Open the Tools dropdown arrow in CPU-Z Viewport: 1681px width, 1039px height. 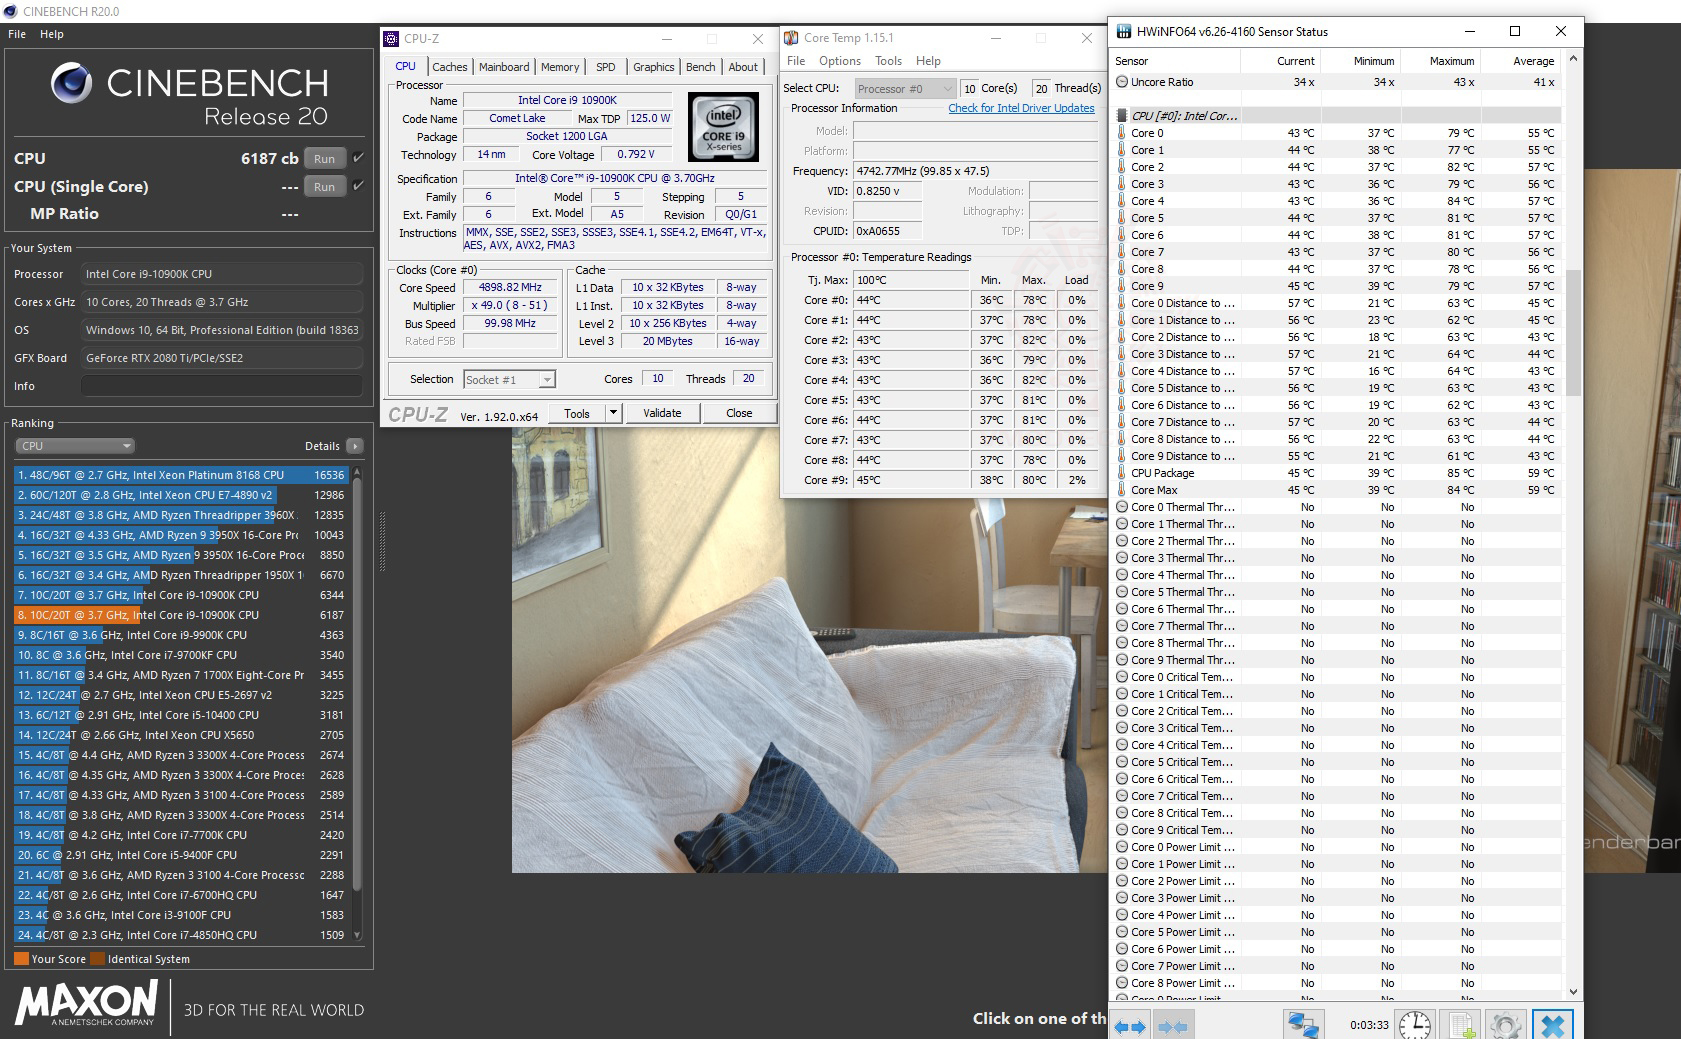point(614,413)
